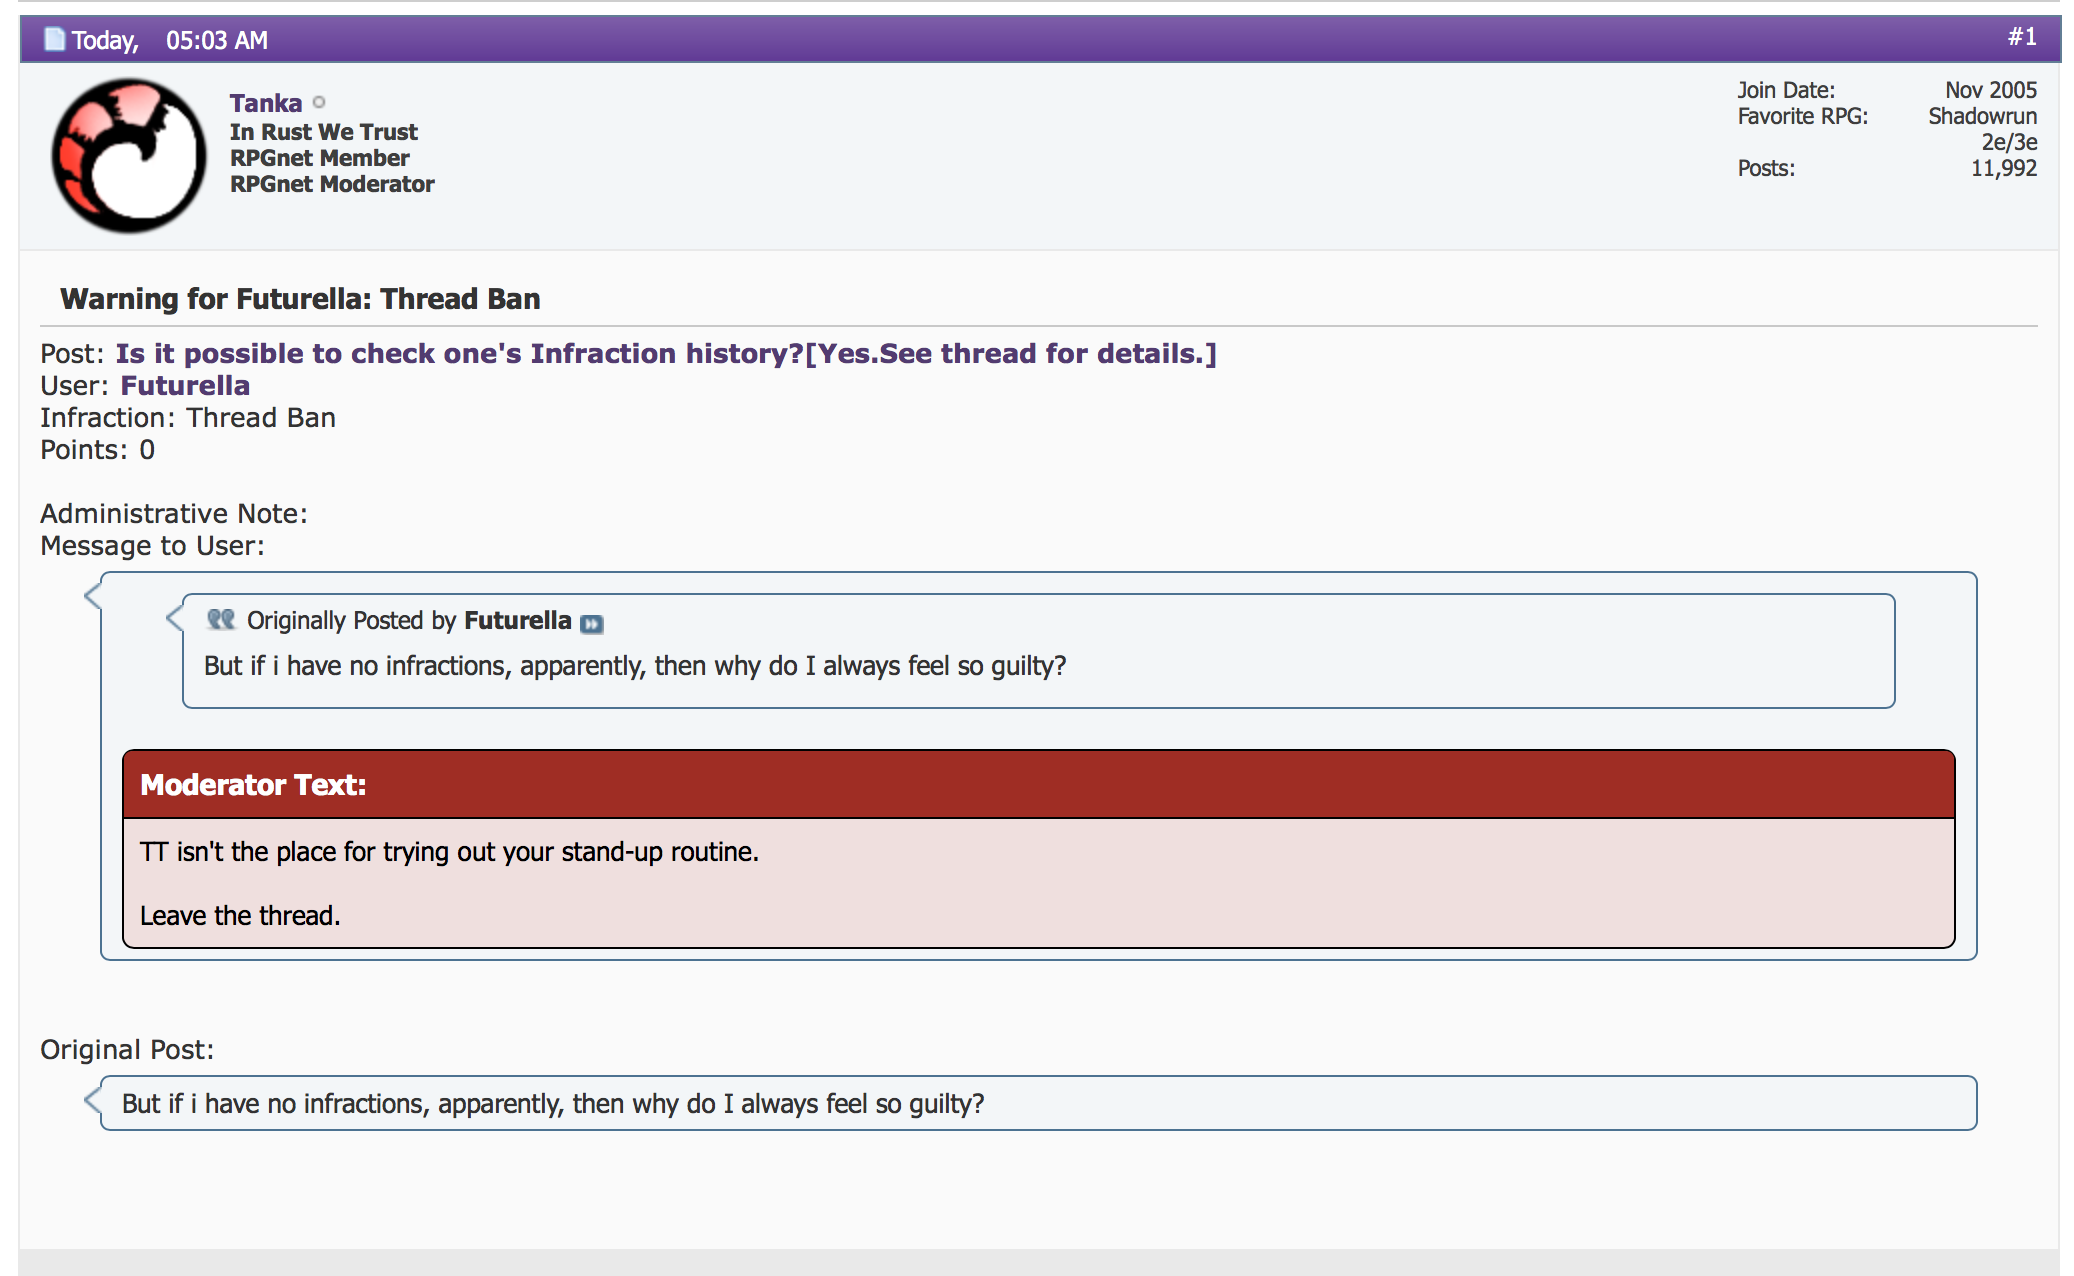Select the join date 'Nov 2005'
Screen dimensions: 2074x1276
[1991, 90]
